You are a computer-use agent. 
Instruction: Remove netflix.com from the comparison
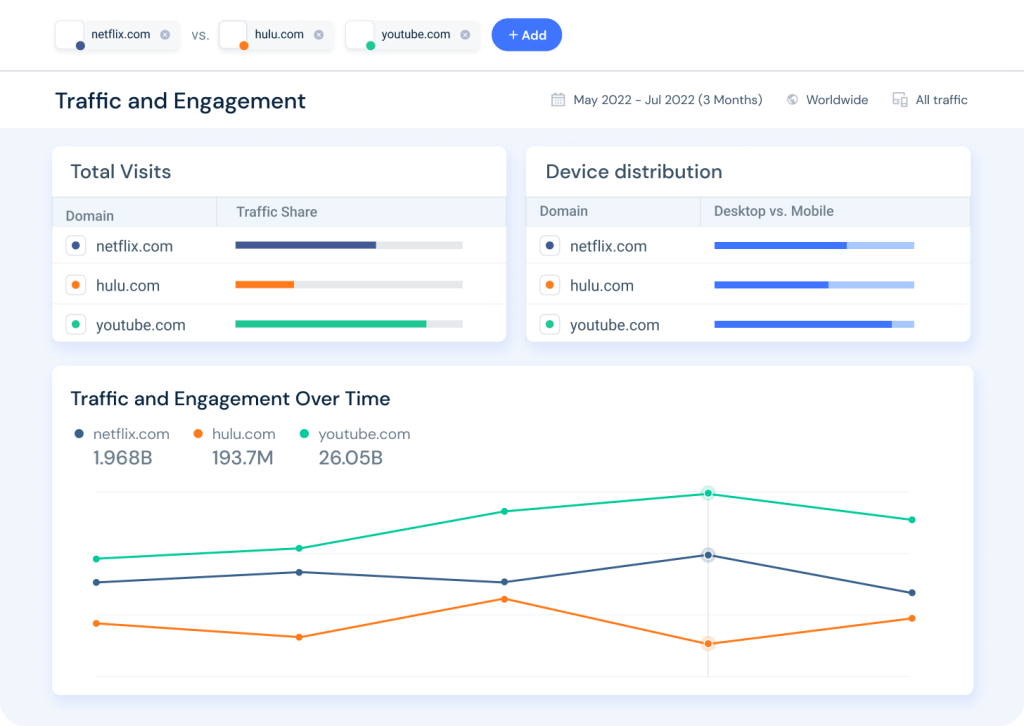(x=165, y=35)
